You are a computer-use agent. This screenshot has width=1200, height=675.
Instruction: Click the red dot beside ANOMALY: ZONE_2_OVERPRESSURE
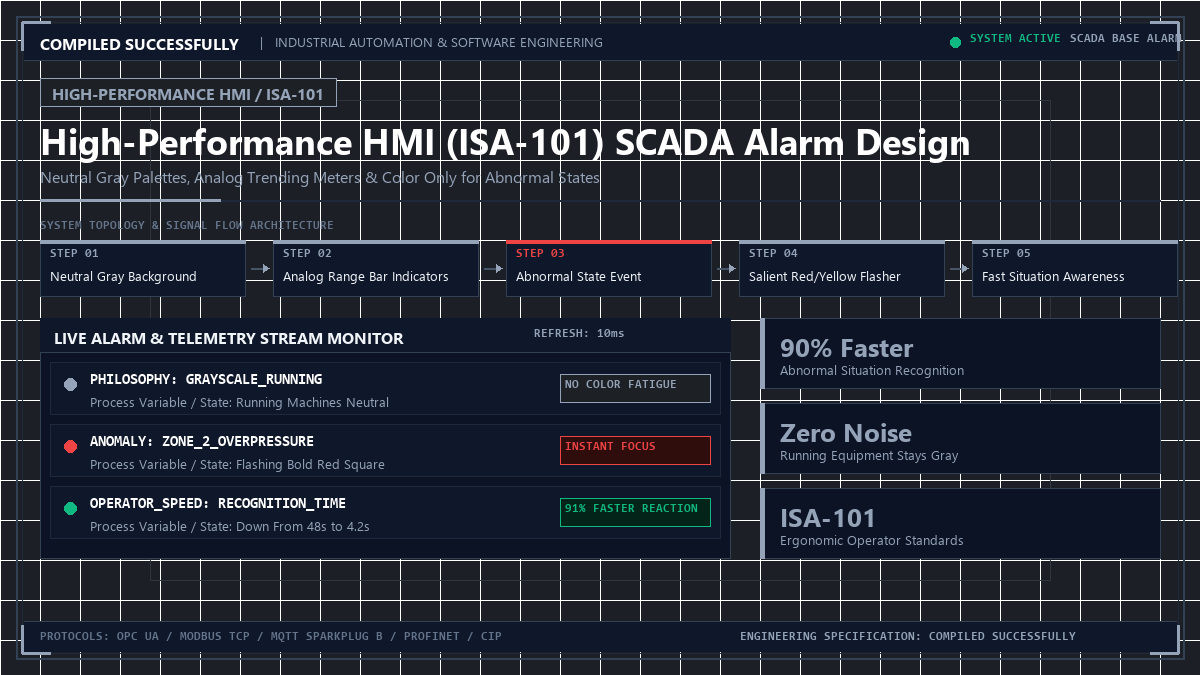(x=70, y=447)
